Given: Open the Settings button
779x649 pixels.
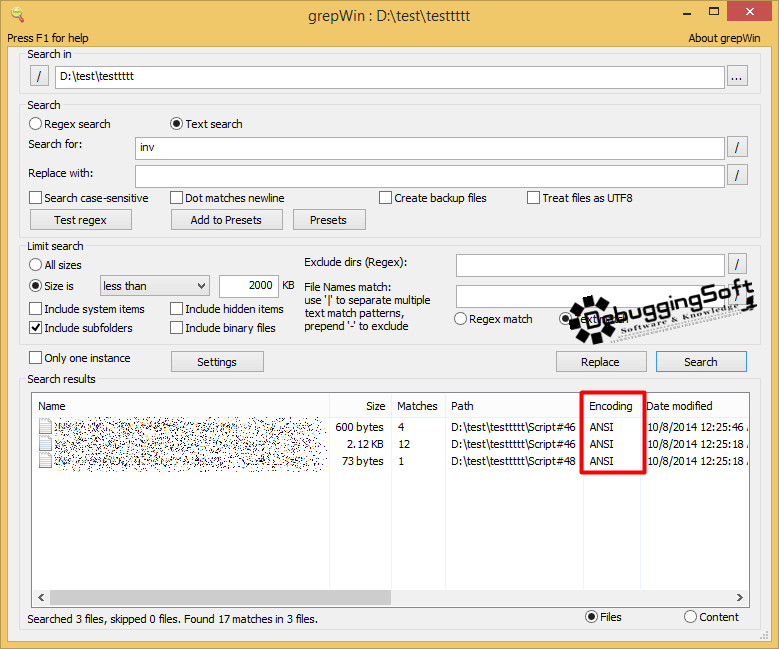Looking at the screenshot, I should (x=217, y=362).
